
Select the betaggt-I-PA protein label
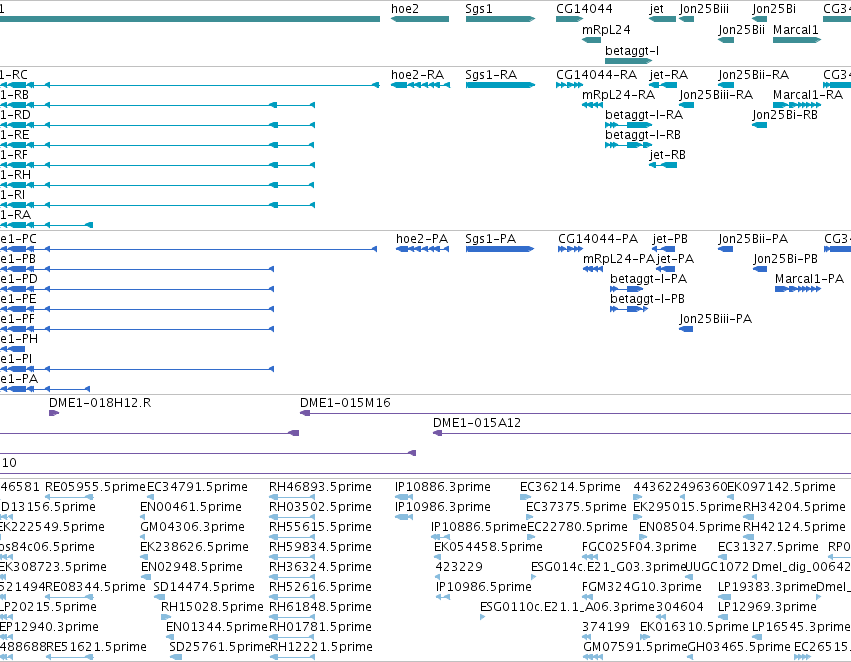click(649, 279)
